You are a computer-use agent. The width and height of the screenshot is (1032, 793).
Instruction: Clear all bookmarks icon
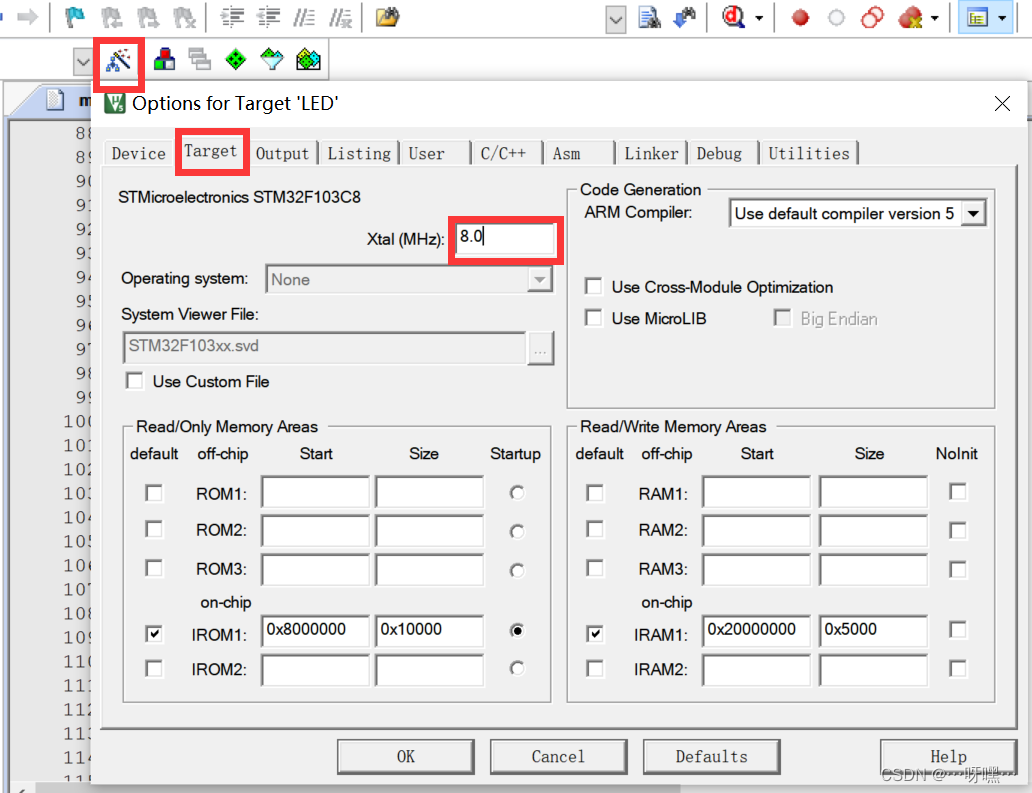[x=184, y=17]
